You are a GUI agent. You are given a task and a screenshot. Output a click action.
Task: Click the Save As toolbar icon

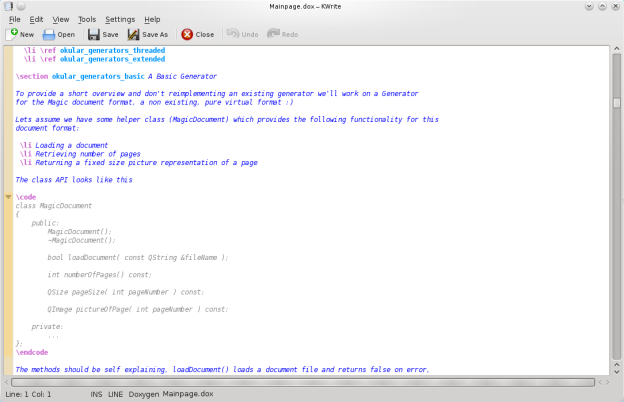click(133, 34)
